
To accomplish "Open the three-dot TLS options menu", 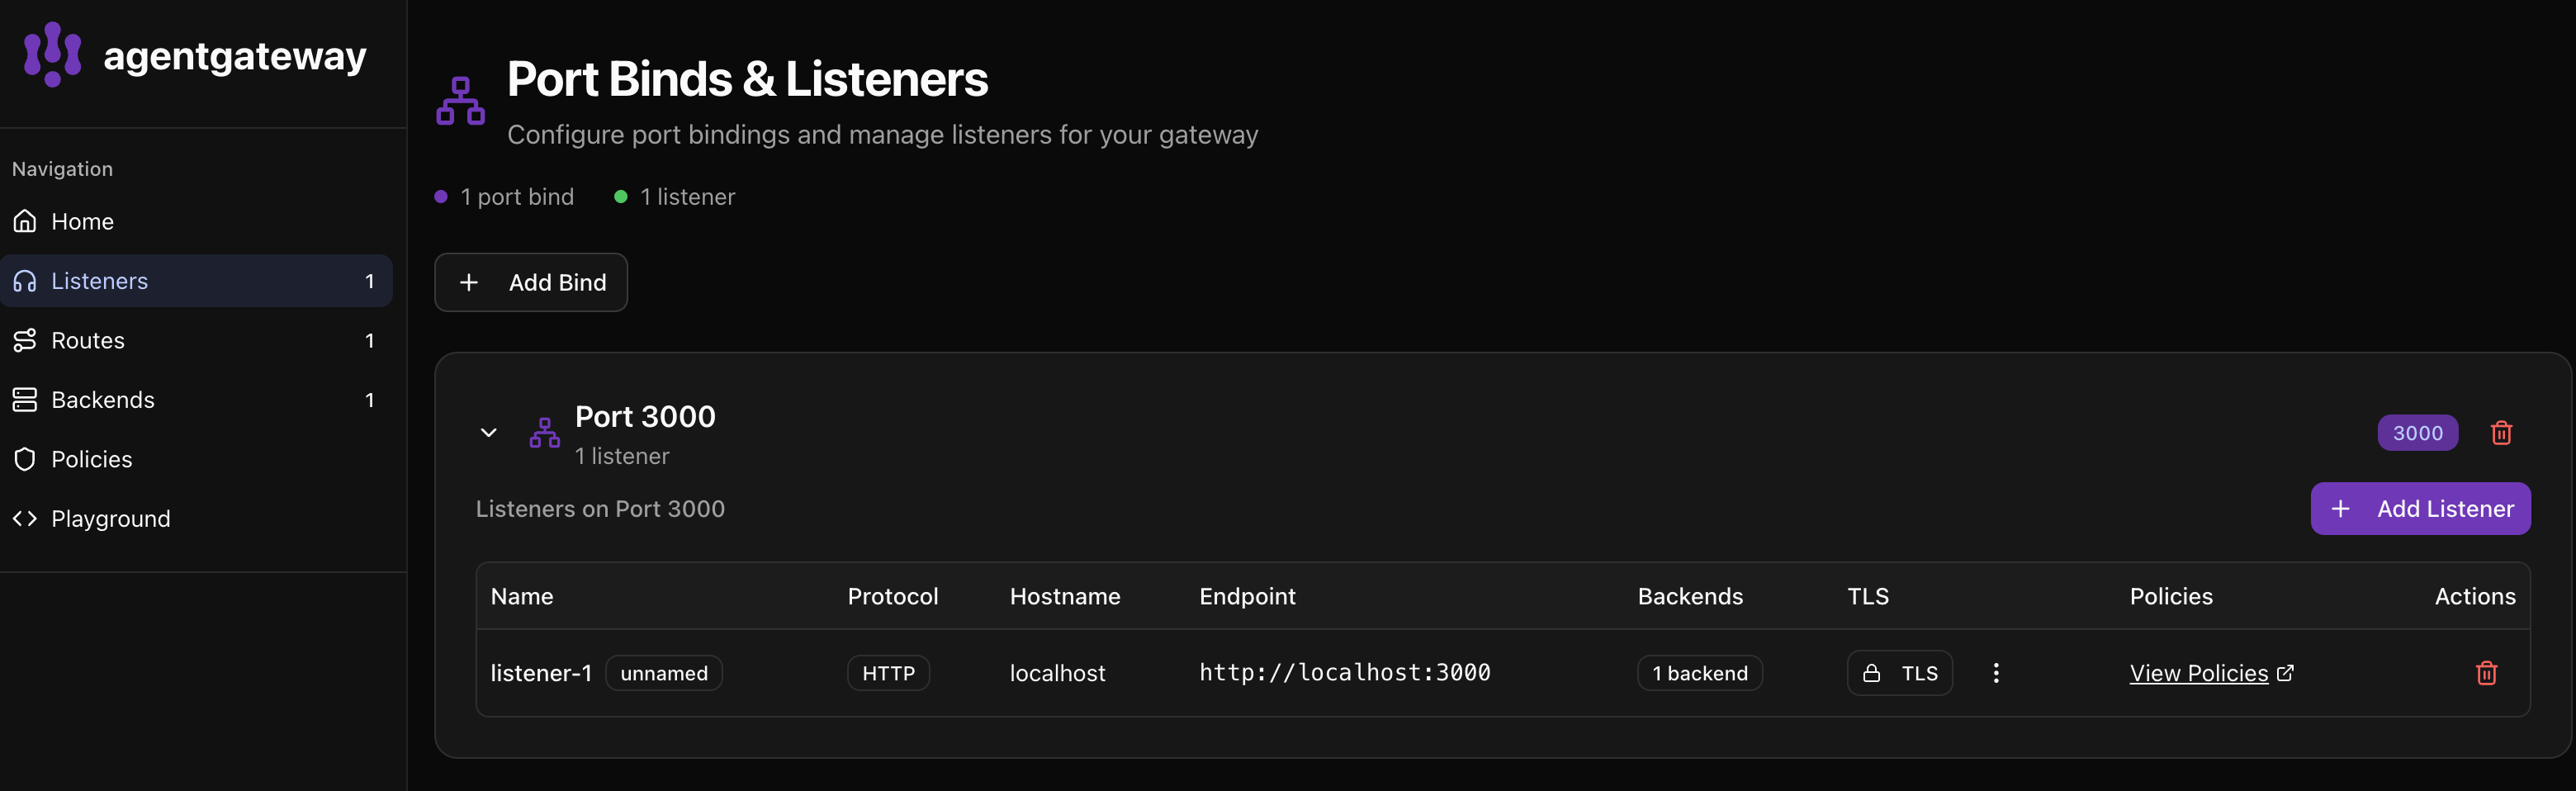I will tap(1995, 672).
